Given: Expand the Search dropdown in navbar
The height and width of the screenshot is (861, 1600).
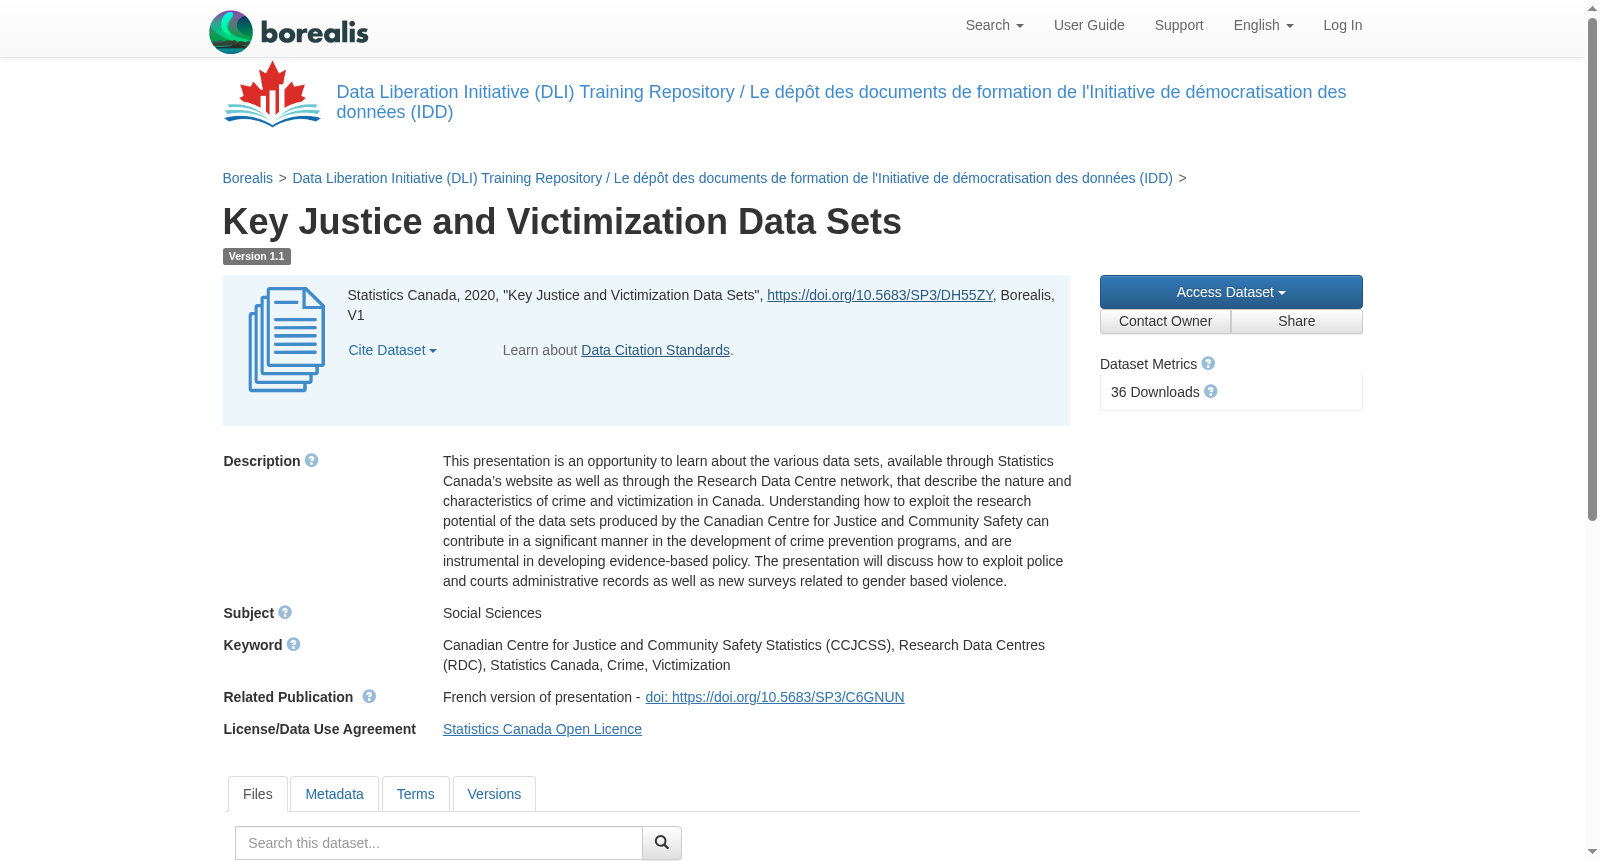Looking at the screenshot, I should 994,25.
